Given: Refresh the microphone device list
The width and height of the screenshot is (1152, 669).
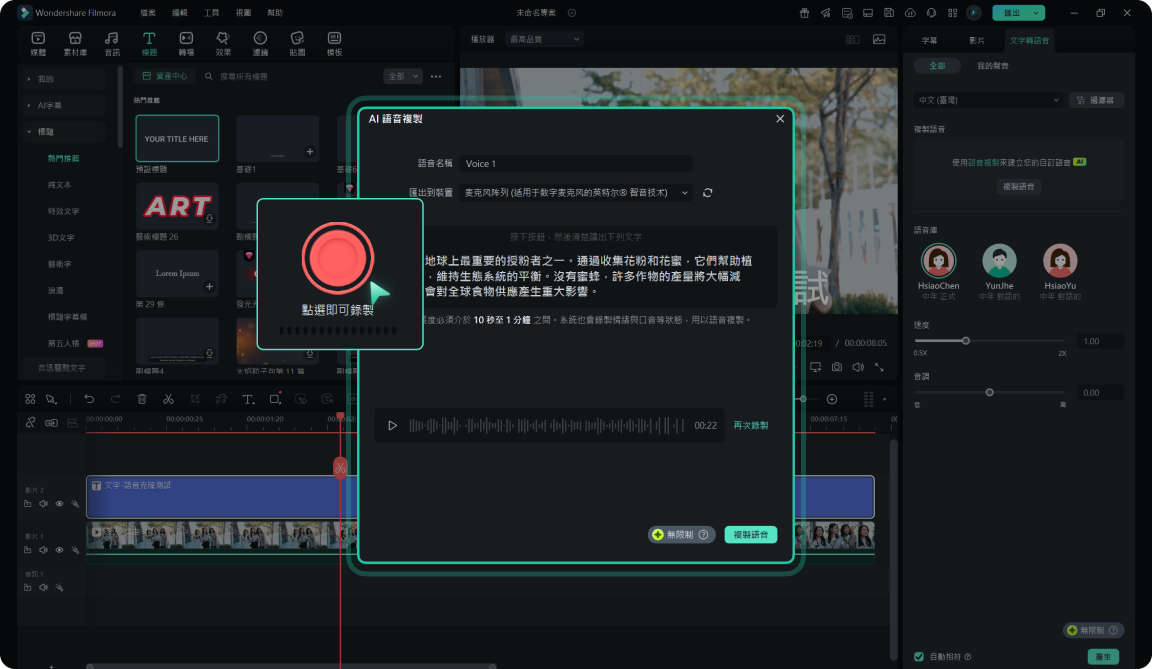Looking at the screenshot, I should (x=708, y=192).
